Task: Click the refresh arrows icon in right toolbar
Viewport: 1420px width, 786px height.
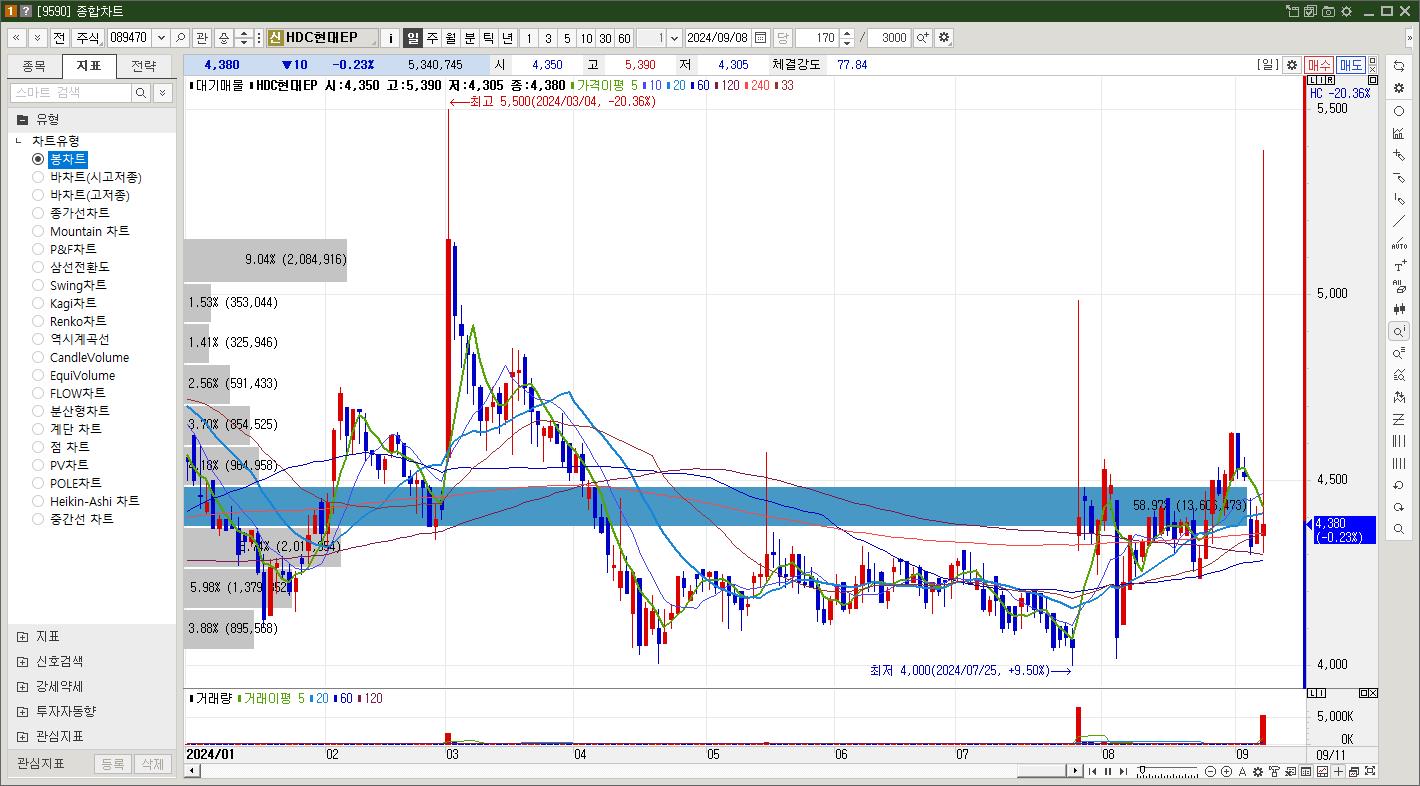Action: coord(1399,66)
